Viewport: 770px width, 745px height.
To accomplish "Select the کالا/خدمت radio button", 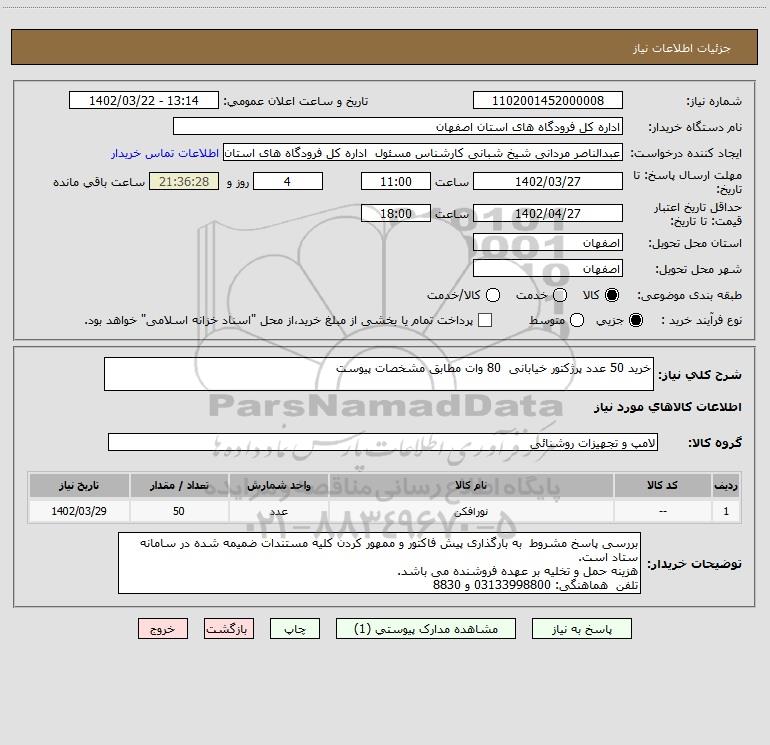I will tap(493, 295).
